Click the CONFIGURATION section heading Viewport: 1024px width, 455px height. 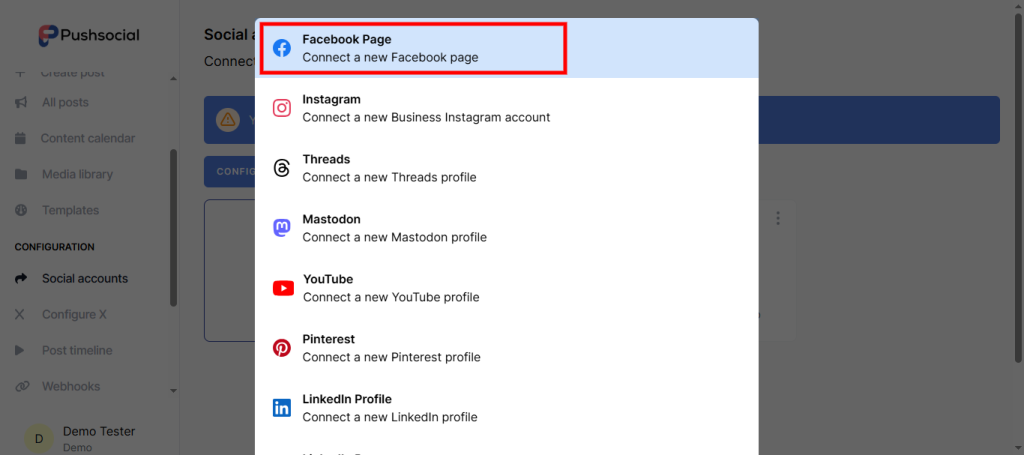(54, 247)
